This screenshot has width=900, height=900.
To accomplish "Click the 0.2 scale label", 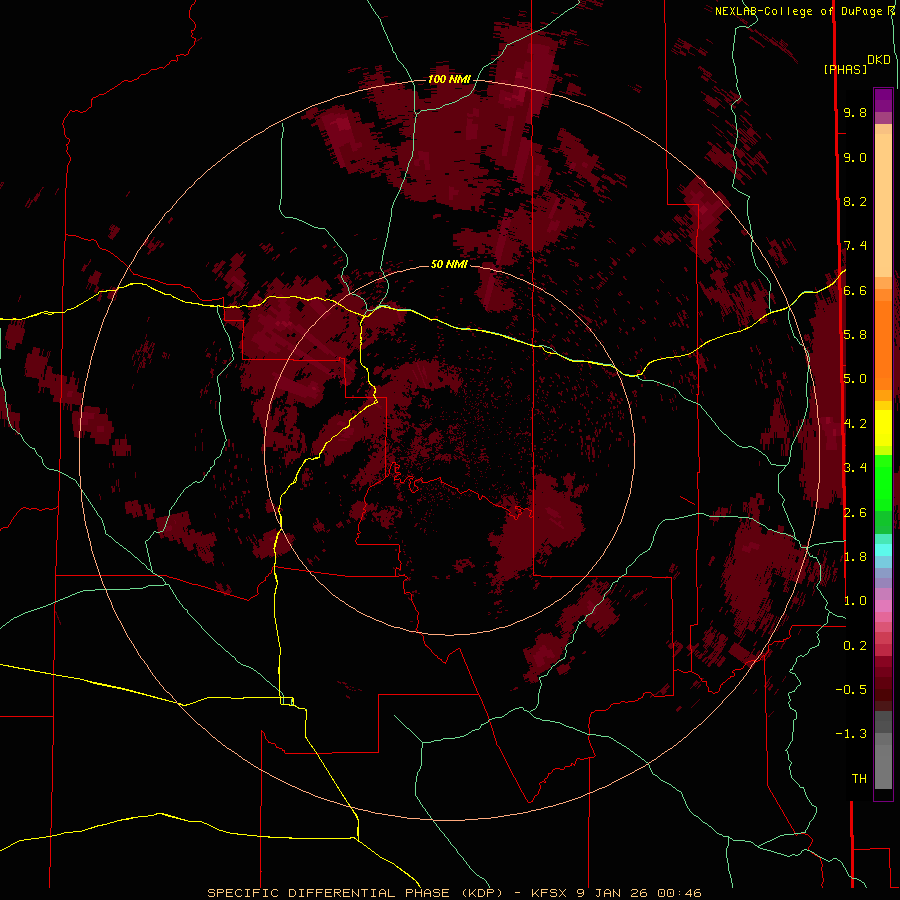I will point(855,646).
